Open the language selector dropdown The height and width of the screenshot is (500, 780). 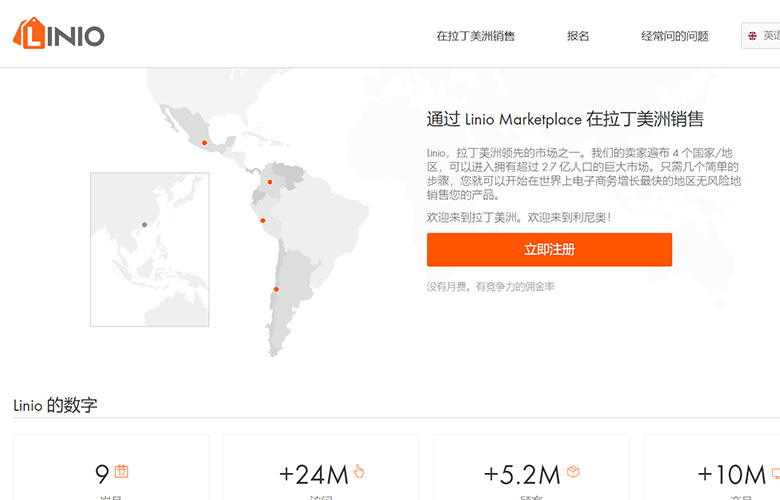pos(761,36)
